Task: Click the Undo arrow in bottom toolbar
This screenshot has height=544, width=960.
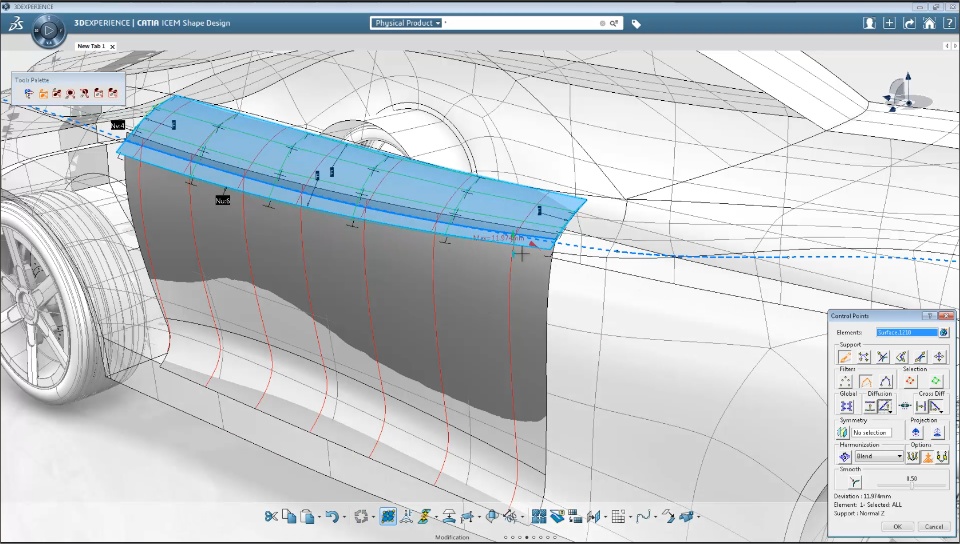Action: point(331,516)
